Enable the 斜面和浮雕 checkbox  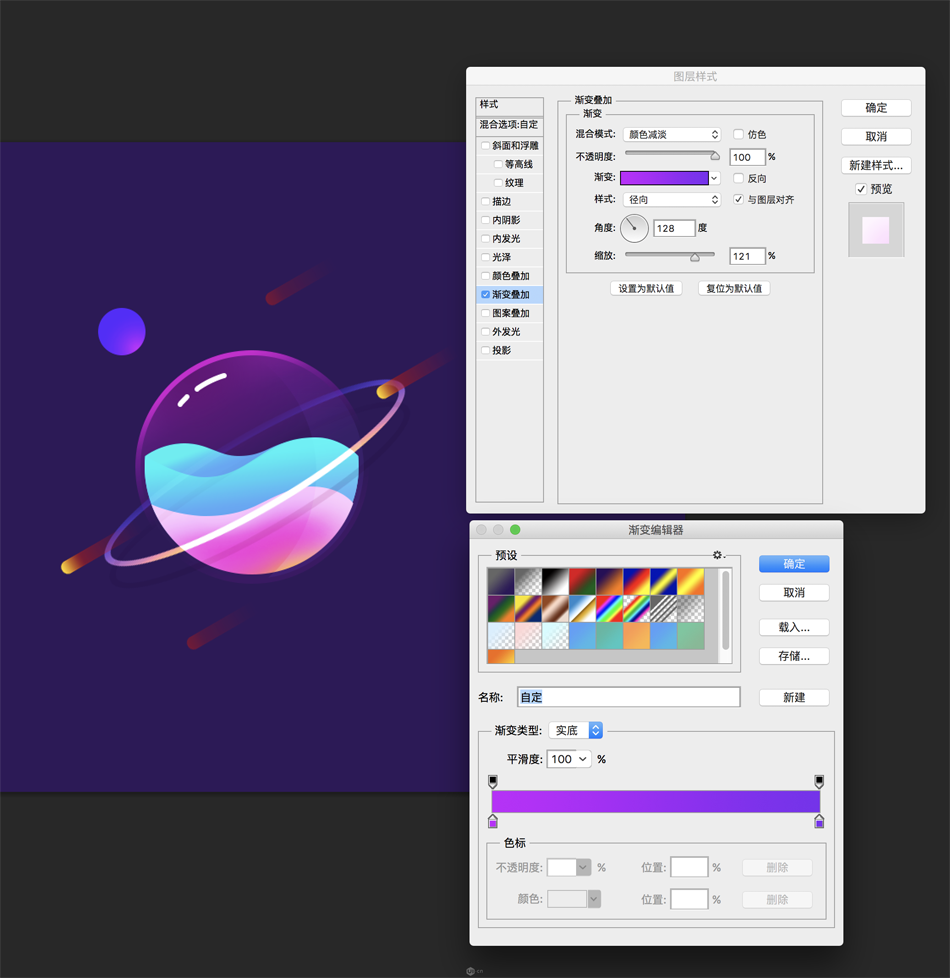tap(485, 145)
